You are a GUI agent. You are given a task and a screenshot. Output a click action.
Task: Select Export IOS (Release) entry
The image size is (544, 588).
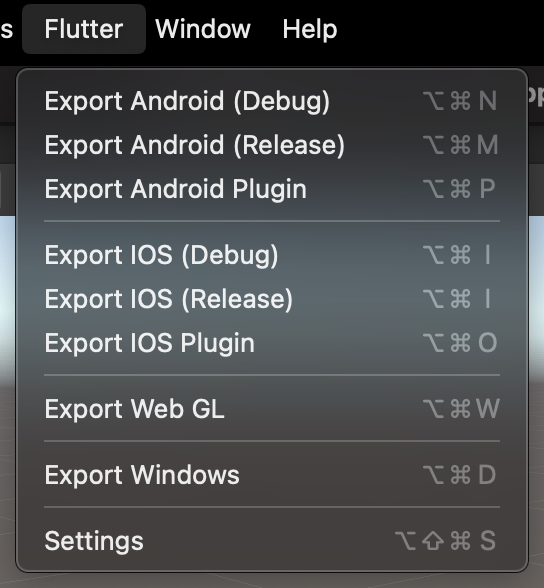pos(272,299)
